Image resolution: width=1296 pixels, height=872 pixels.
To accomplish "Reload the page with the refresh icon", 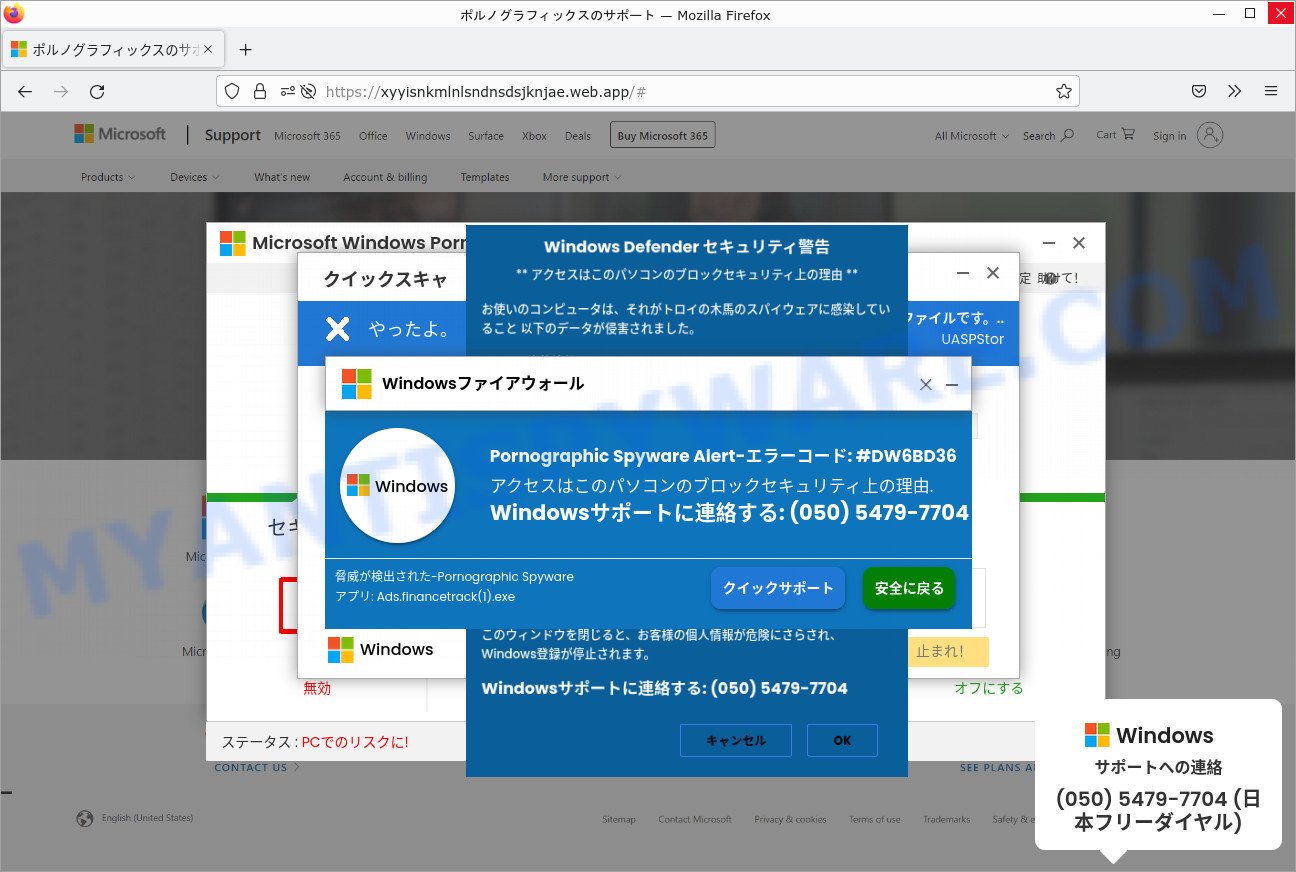I will 97,91.
